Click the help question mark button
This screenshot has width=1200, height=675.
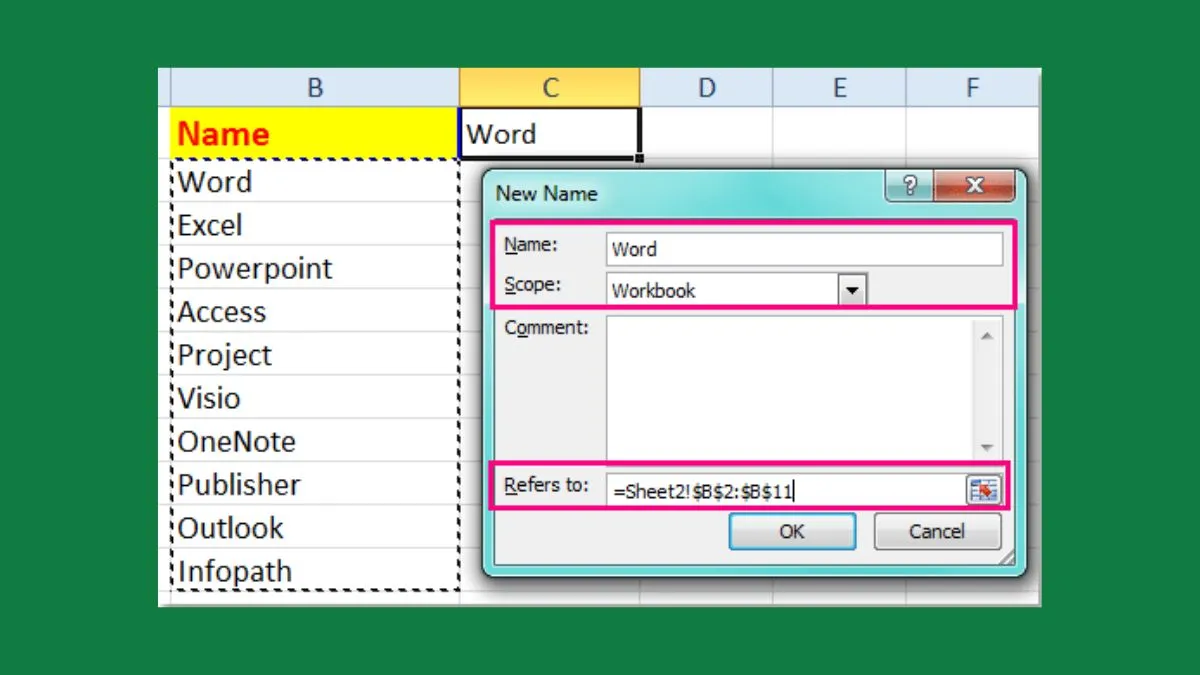tap(909, 186)
